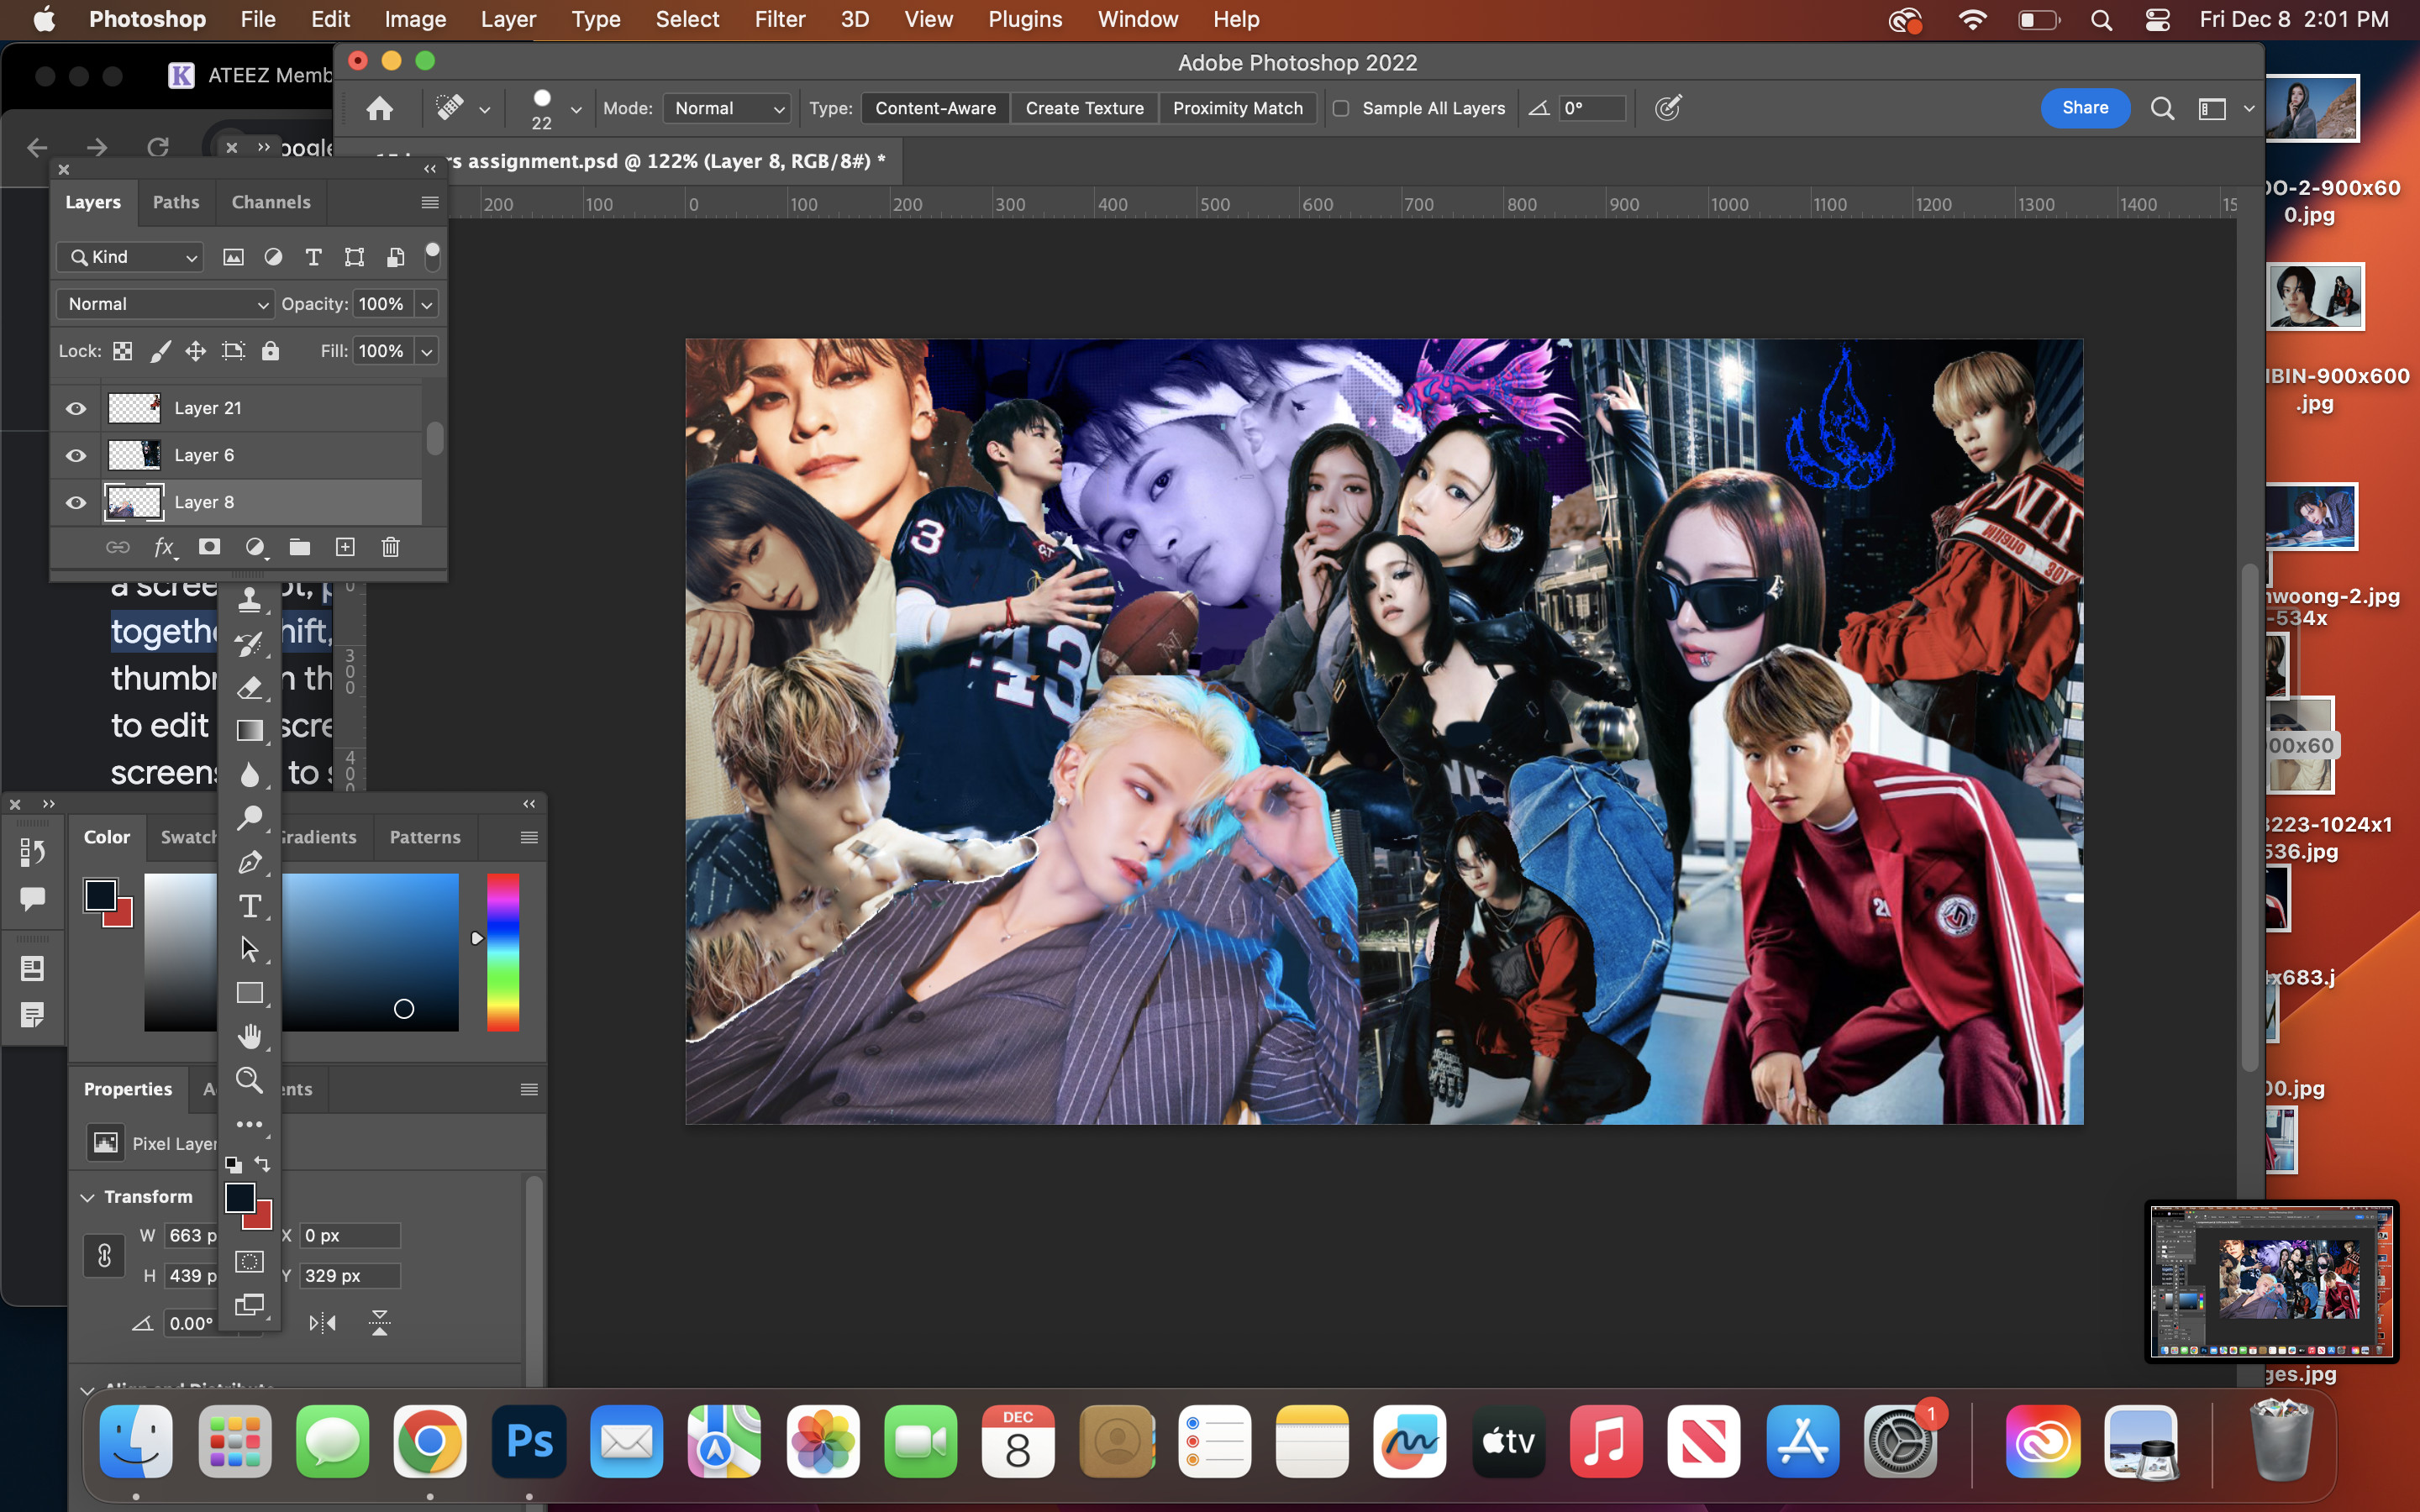Select the Dodge tool
Image resolution: width=2420 pixels, height=1512 pixels.
point(249,818)
